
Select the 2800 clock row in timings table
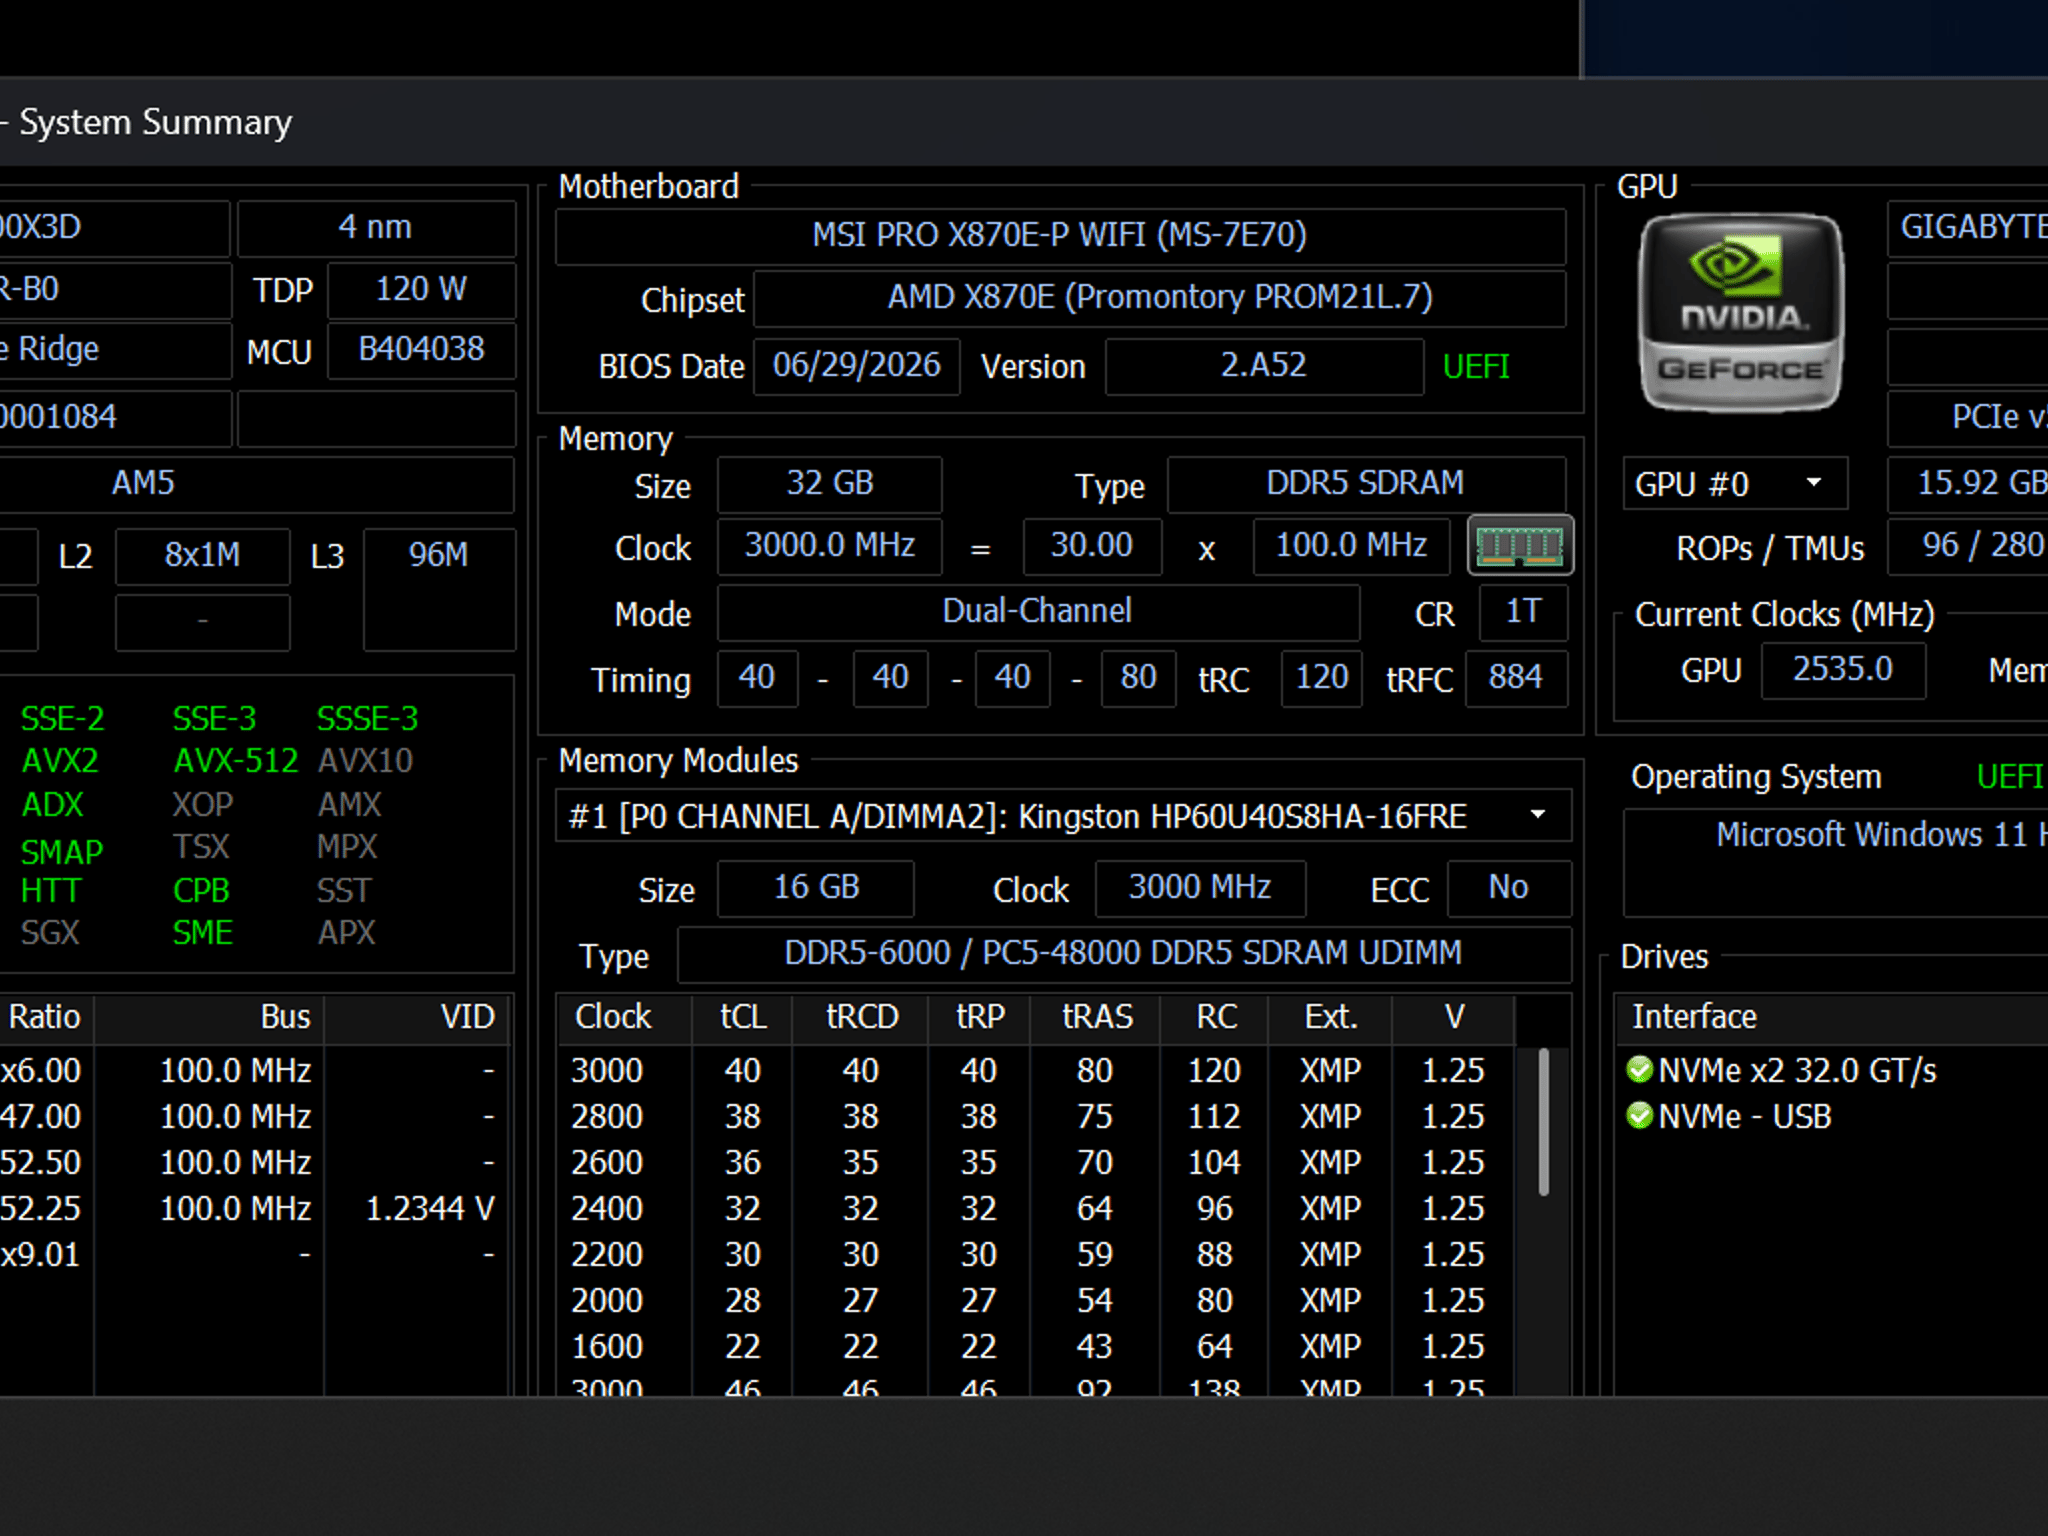[x=1035, y=1116]
